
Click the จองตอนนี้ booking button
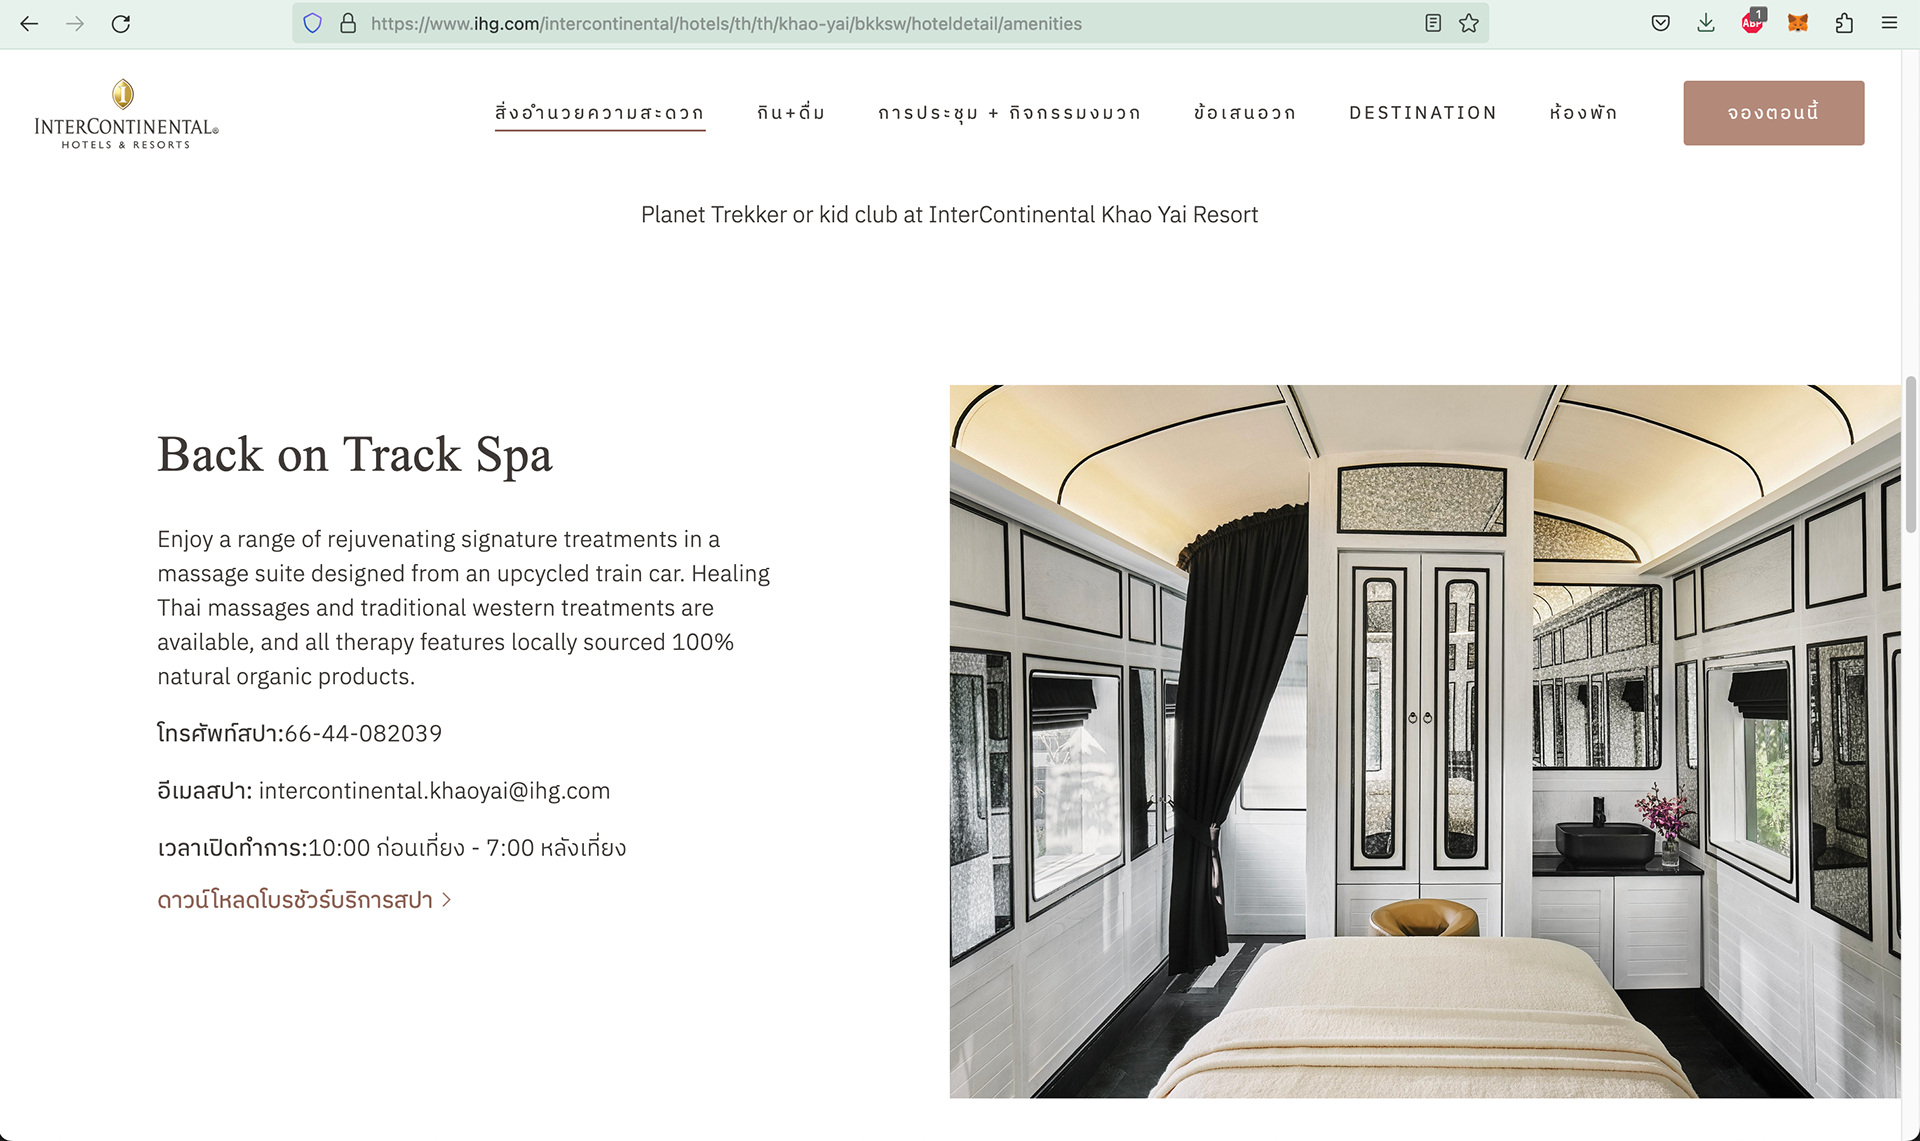[1773, 113]
